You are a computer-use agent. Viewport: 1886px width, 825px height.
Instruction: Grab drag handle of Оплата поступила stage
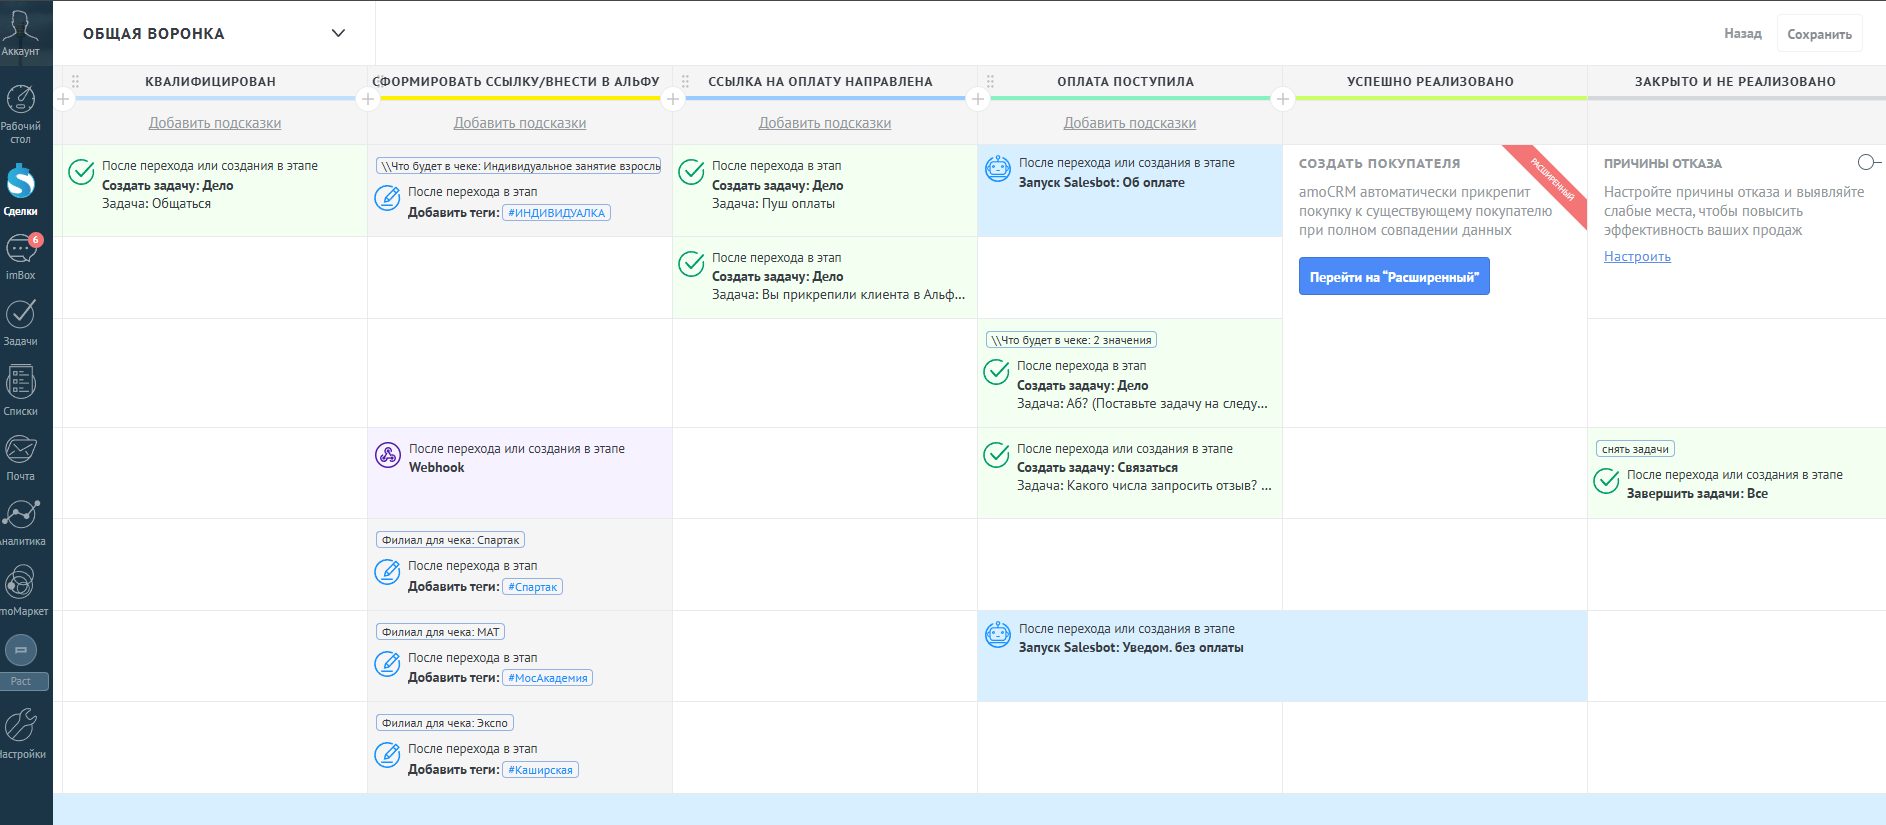[x=990, y=82]
